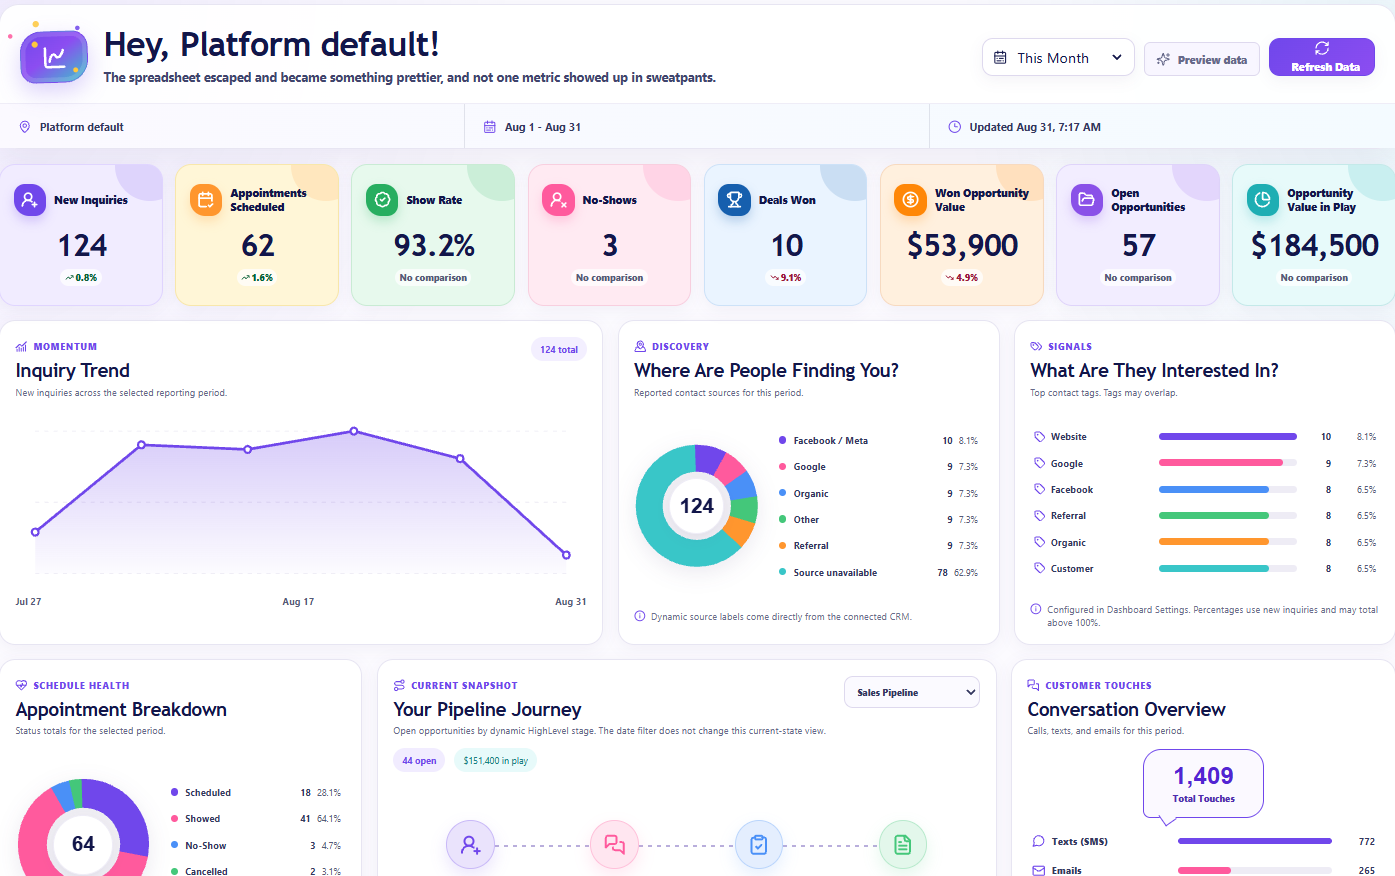Screen dimensions: 1395x876
Task: Click the Customer tag row
Action: (1205, 569)
